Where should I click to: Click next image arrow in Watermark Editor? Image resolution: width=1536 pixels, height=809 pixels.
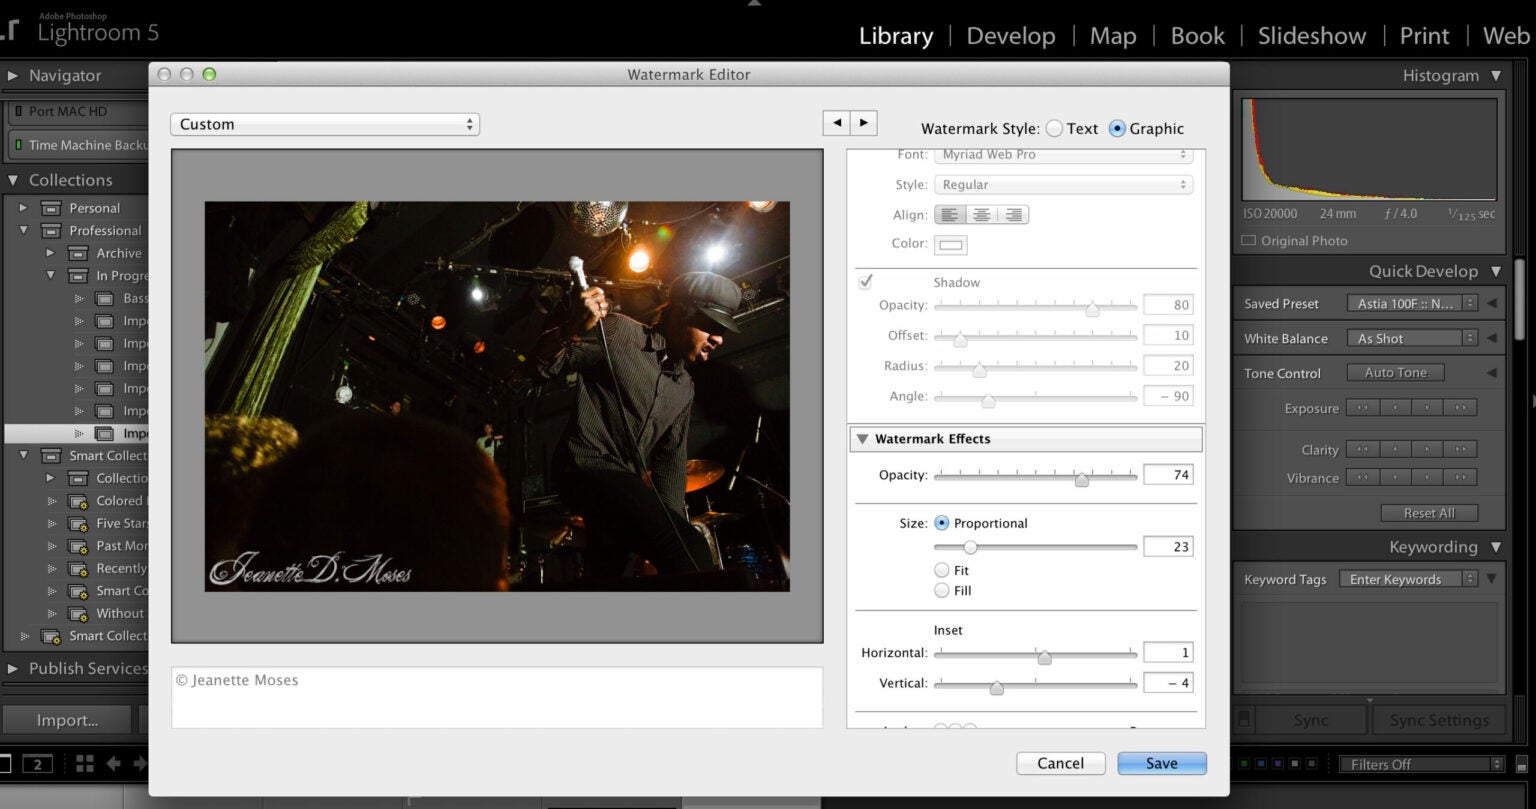click(864, 122)
